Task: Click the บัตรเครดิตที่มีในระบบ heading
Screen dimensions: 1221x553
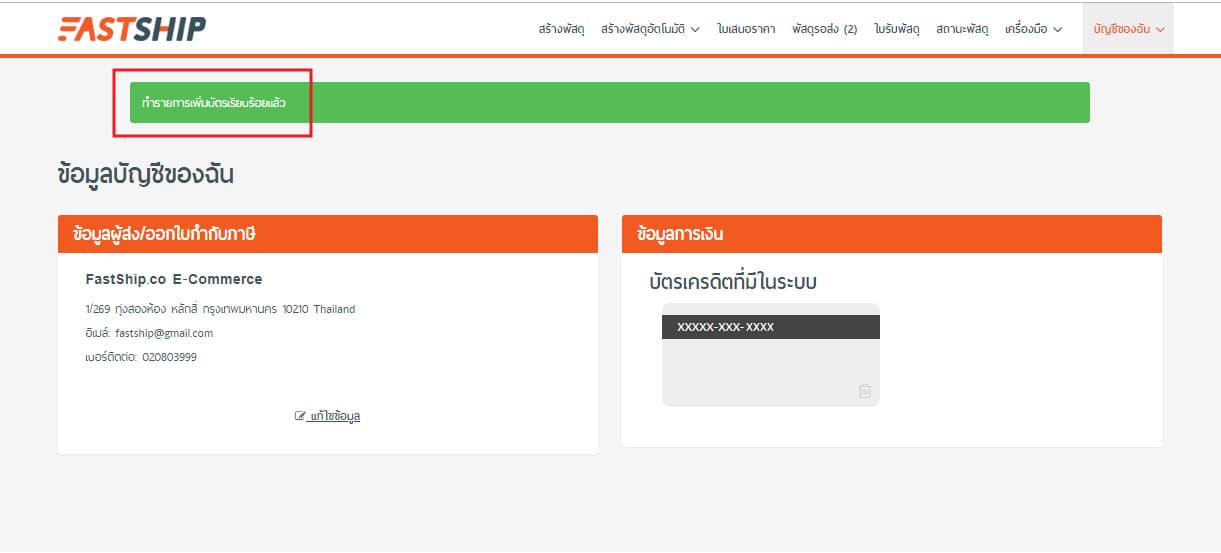Action: pos(733,282)
